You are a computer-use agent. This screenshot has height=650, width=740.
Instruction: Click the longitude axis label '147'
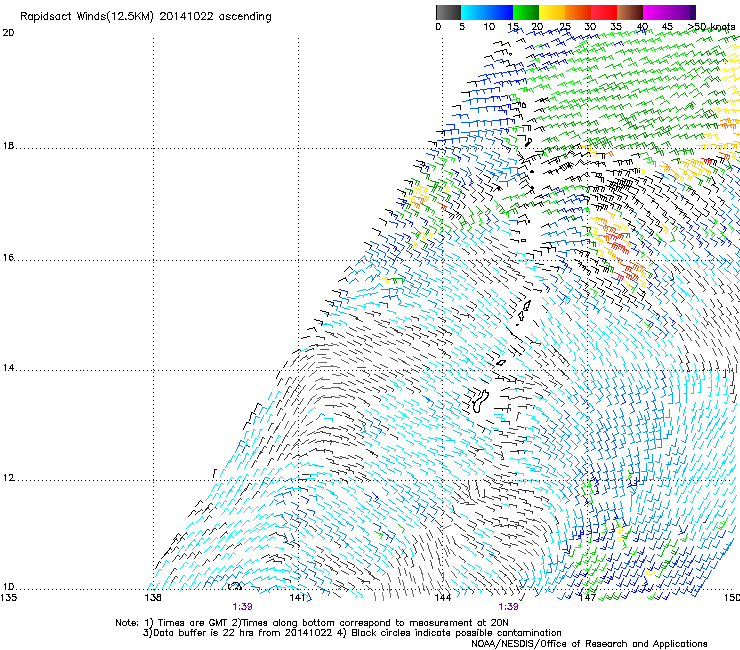pos(587,598)
